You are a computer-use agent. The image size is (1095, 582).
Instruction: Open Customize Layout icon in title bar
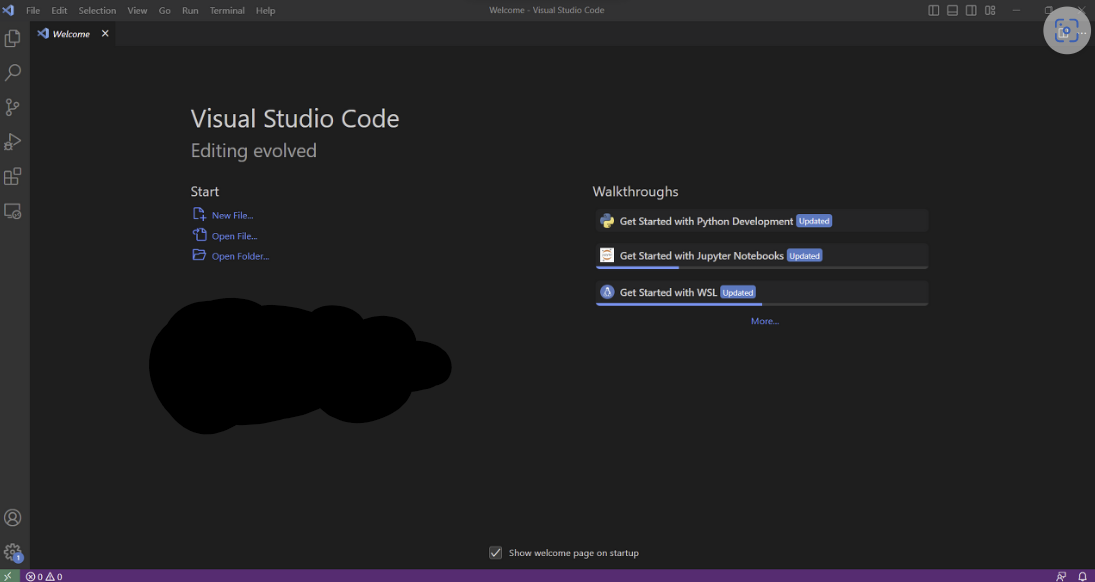coord(990,10)
